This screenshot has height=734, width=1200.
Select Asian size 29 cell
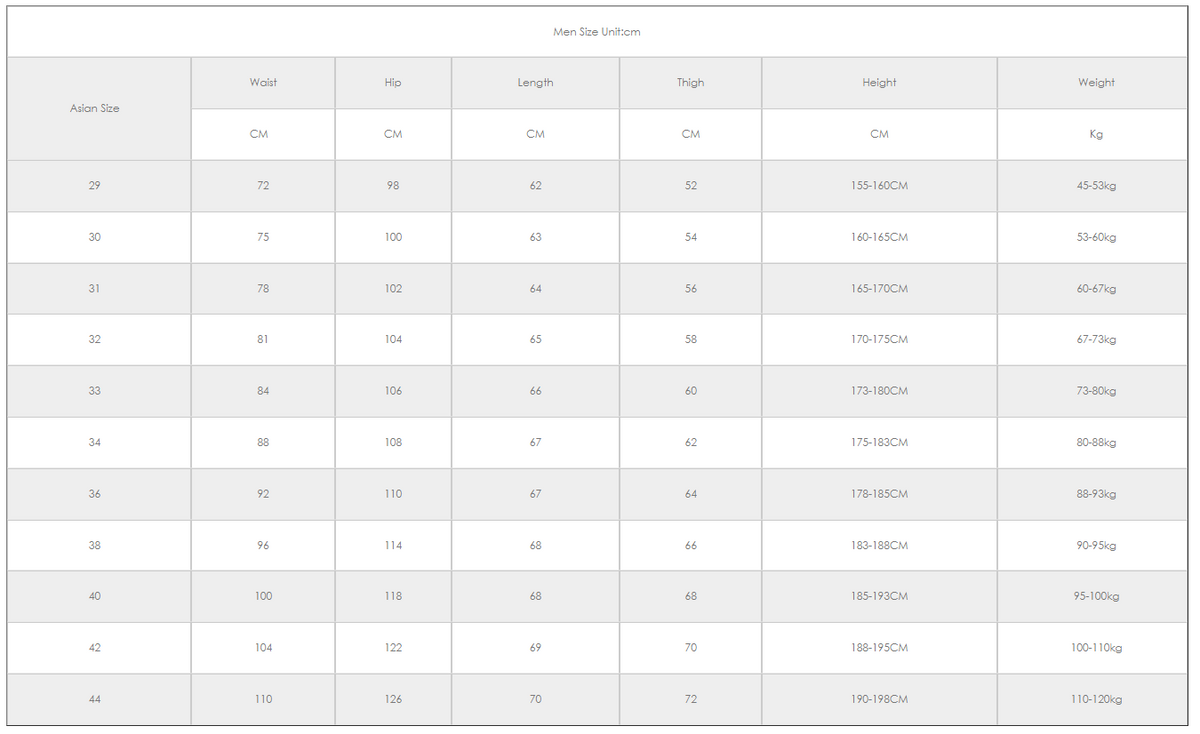[95, 186]
